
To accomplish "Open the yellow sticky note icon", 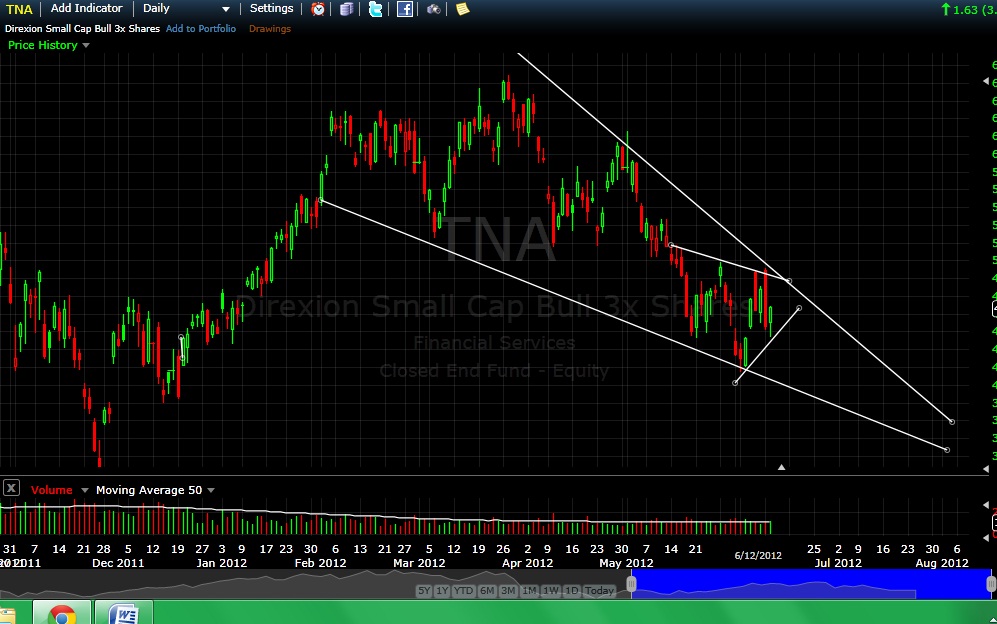I will [463, 9].
